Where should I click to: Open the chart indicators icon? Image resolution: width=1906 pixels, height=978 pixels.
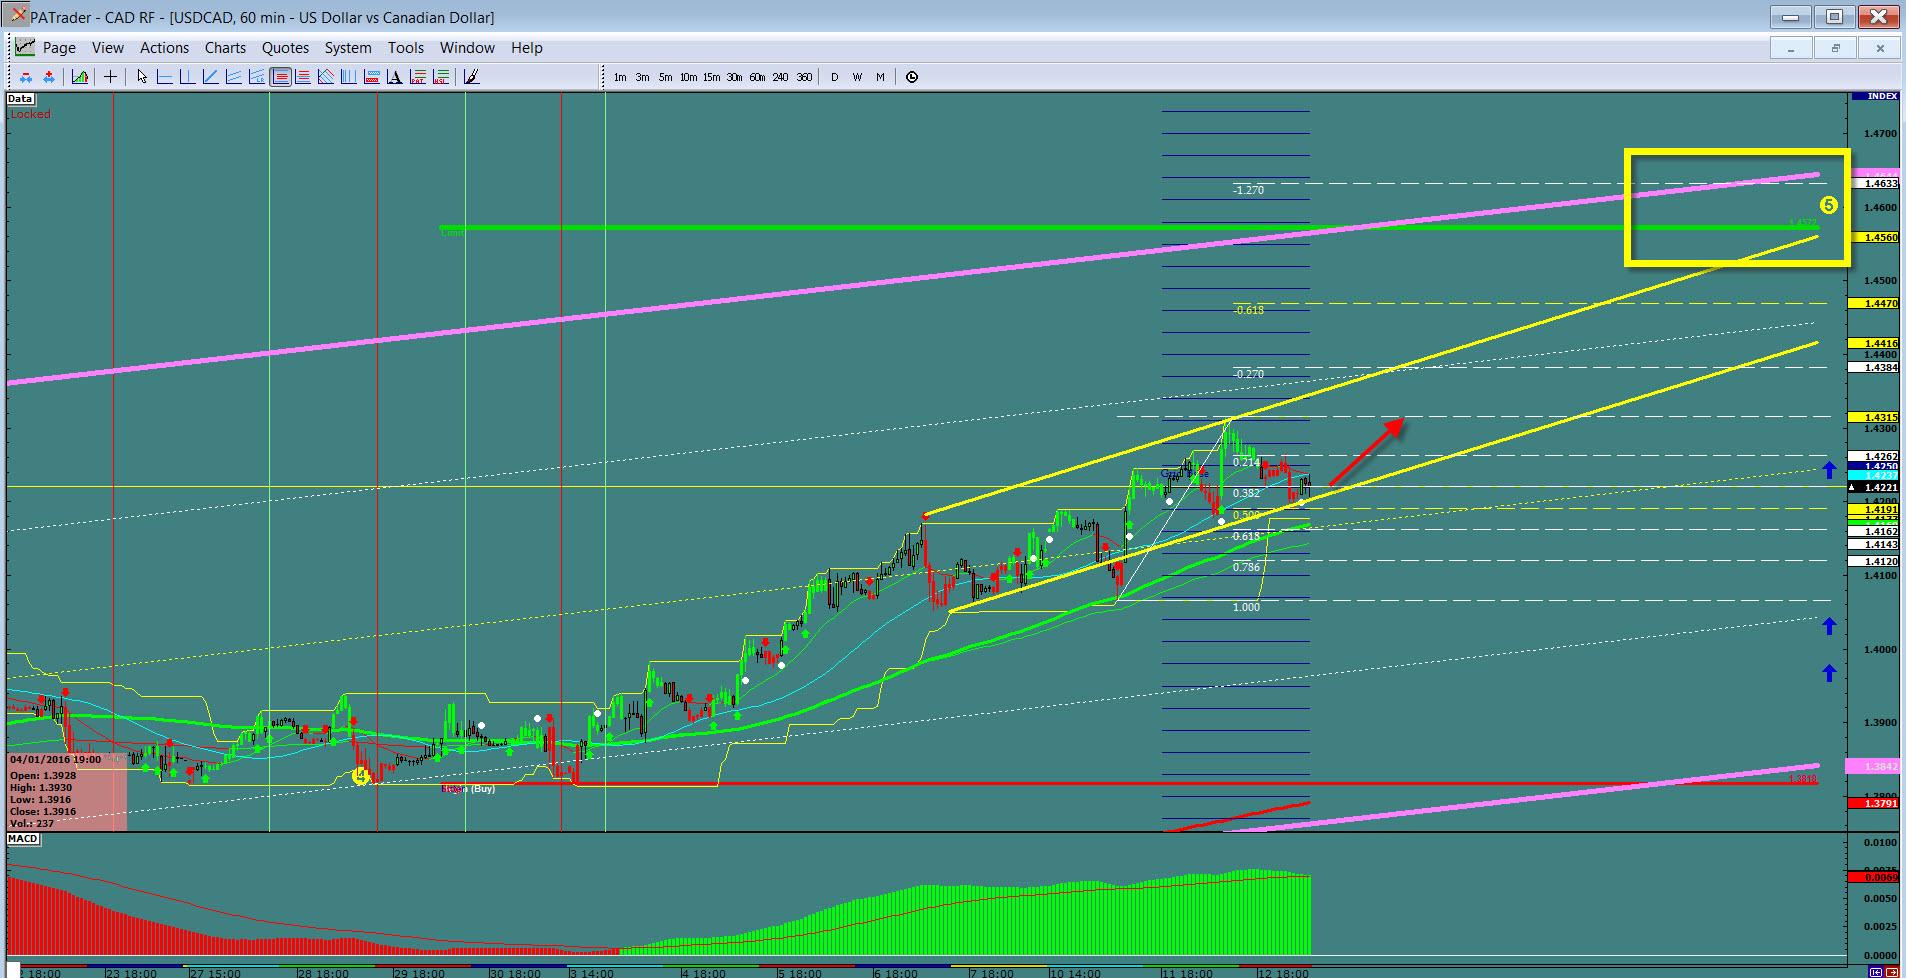[x=80, y=77]
